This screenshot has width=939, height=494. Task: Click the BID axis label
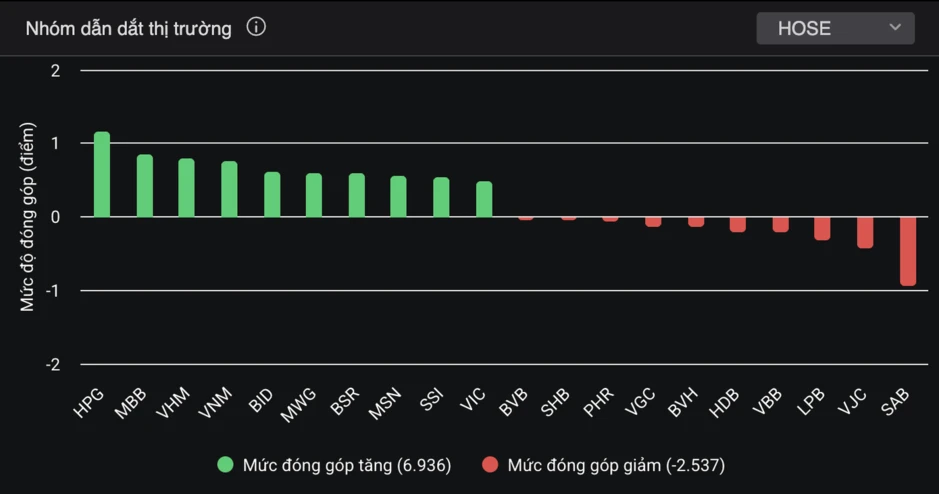tap(261, 401)
